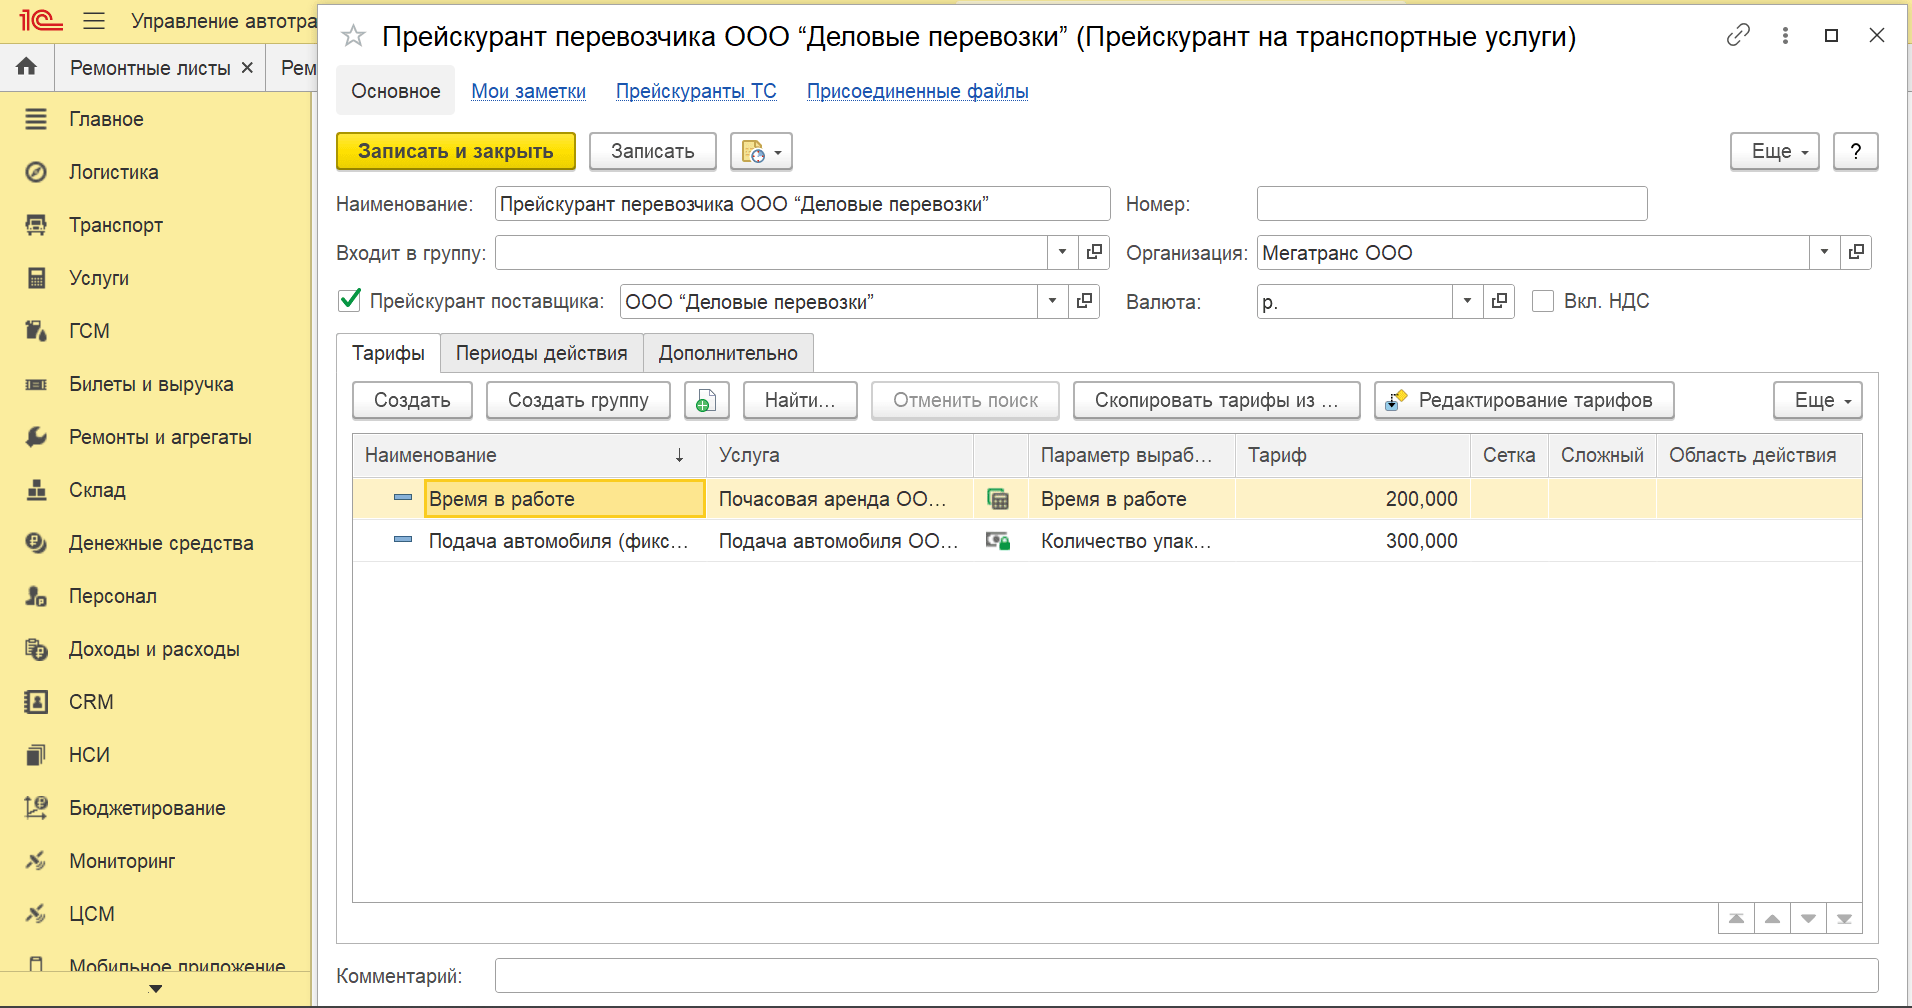The height and width of the screenshot is (1008, 1912).
Task: Enable the Вкл. НДС checkbox
Action: coord(1543,301)
